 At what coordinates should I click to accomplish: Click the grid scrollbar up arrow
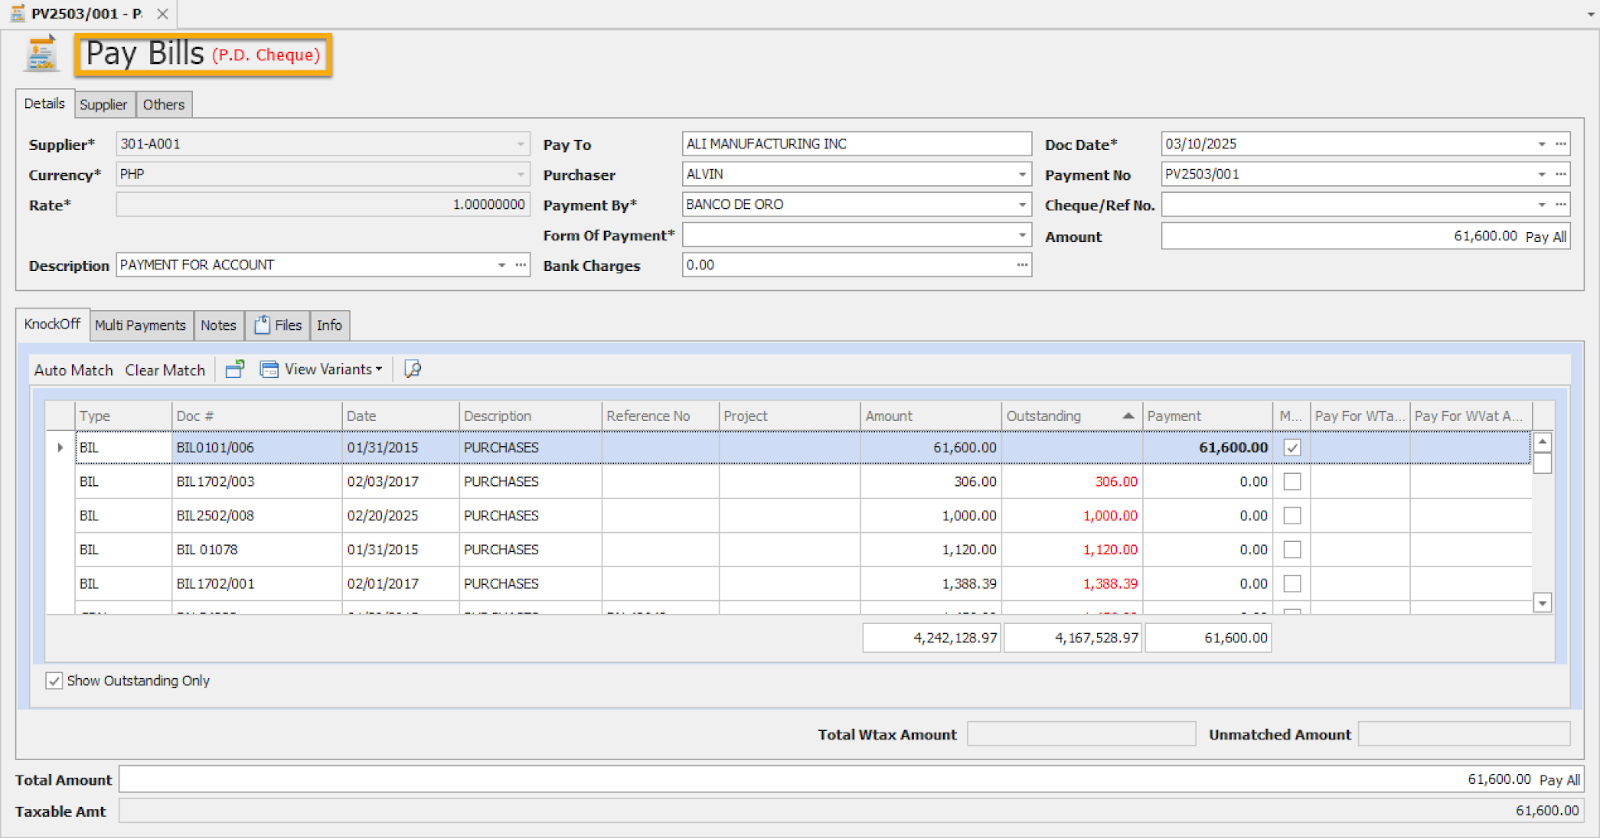click(1543, 442)
